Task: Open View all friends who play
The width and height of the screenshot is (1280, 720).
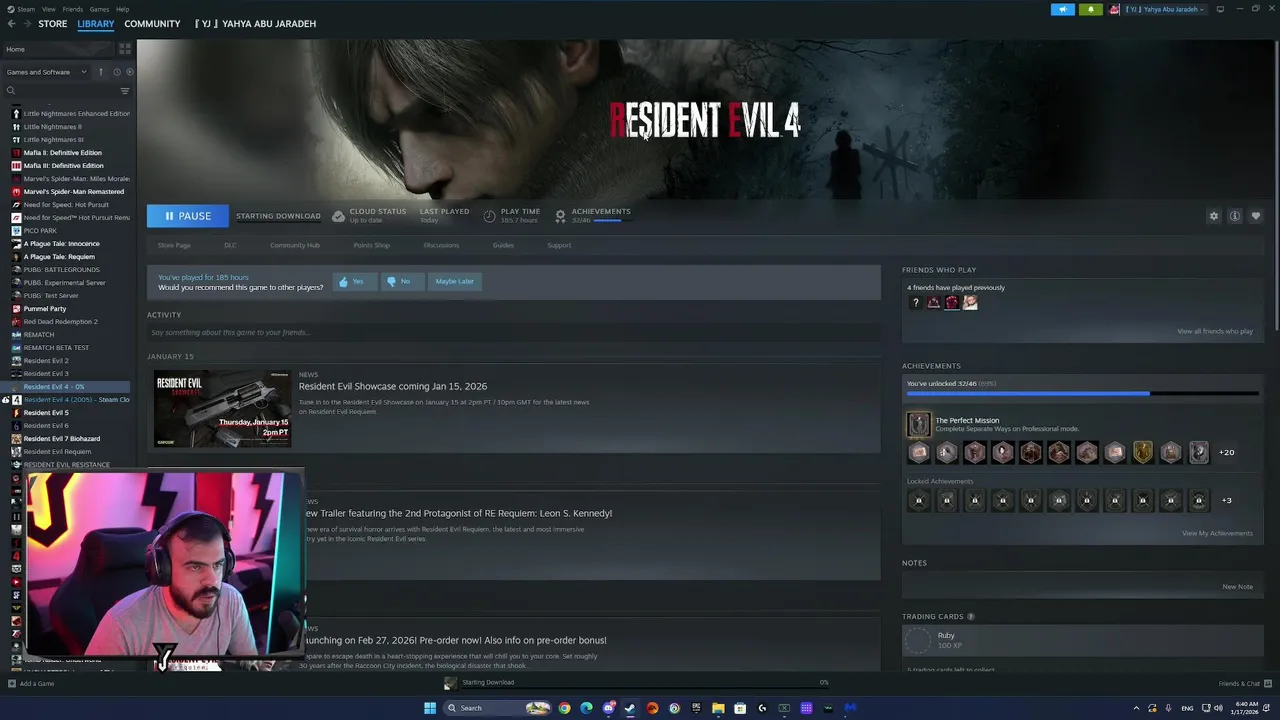Action: pos(1215,331)
